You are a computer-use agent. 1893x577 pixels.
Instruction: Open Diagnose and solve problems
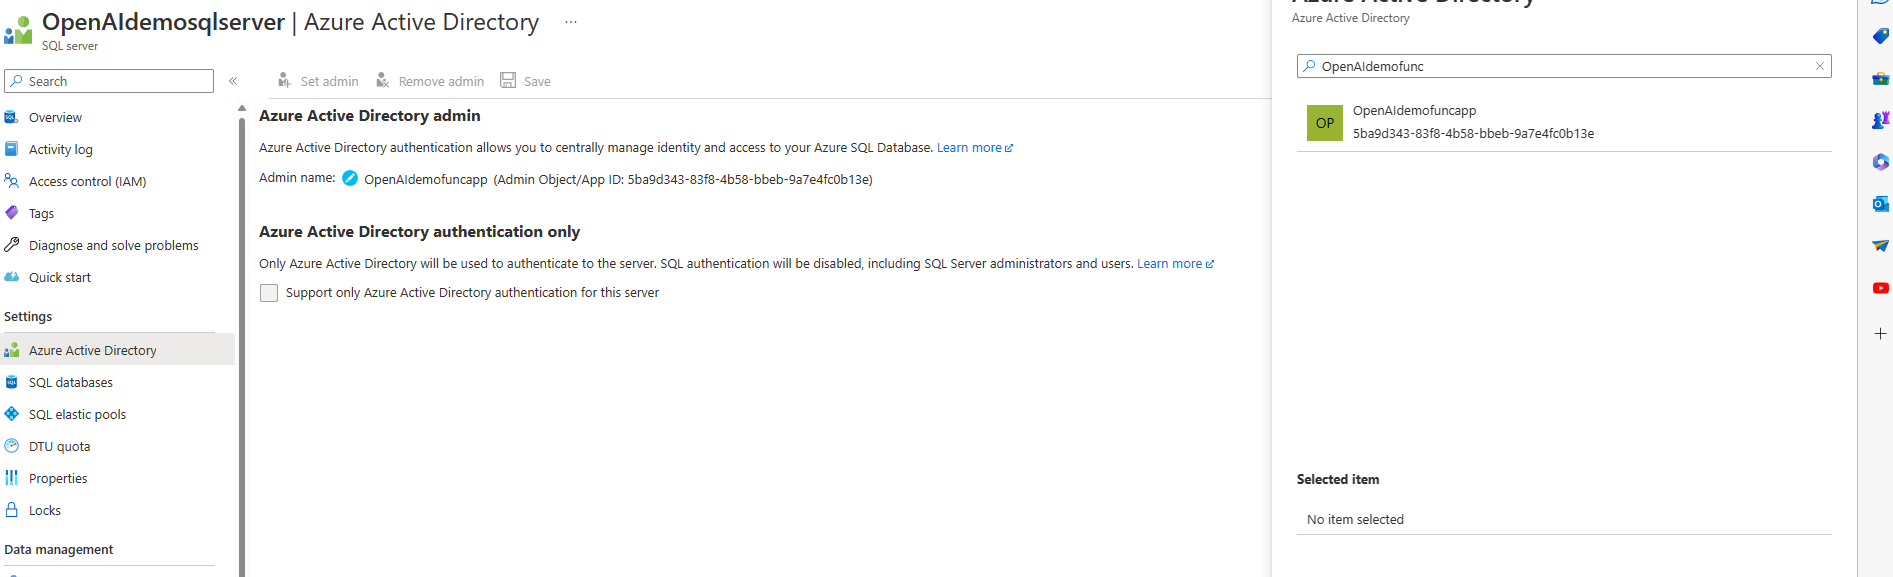coord(114,245)
